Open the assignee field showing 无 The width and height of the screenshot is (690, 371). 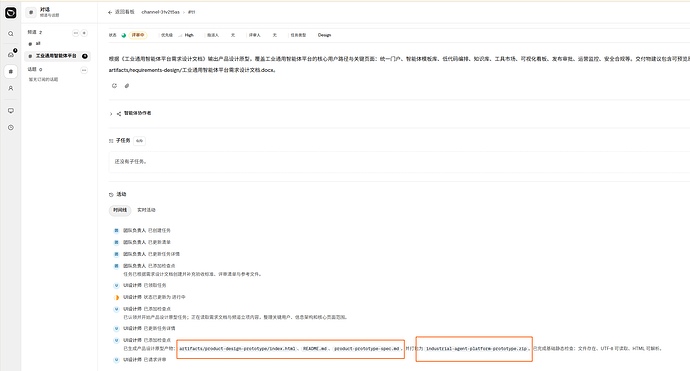pyautogui.click(x=233, y=35)
